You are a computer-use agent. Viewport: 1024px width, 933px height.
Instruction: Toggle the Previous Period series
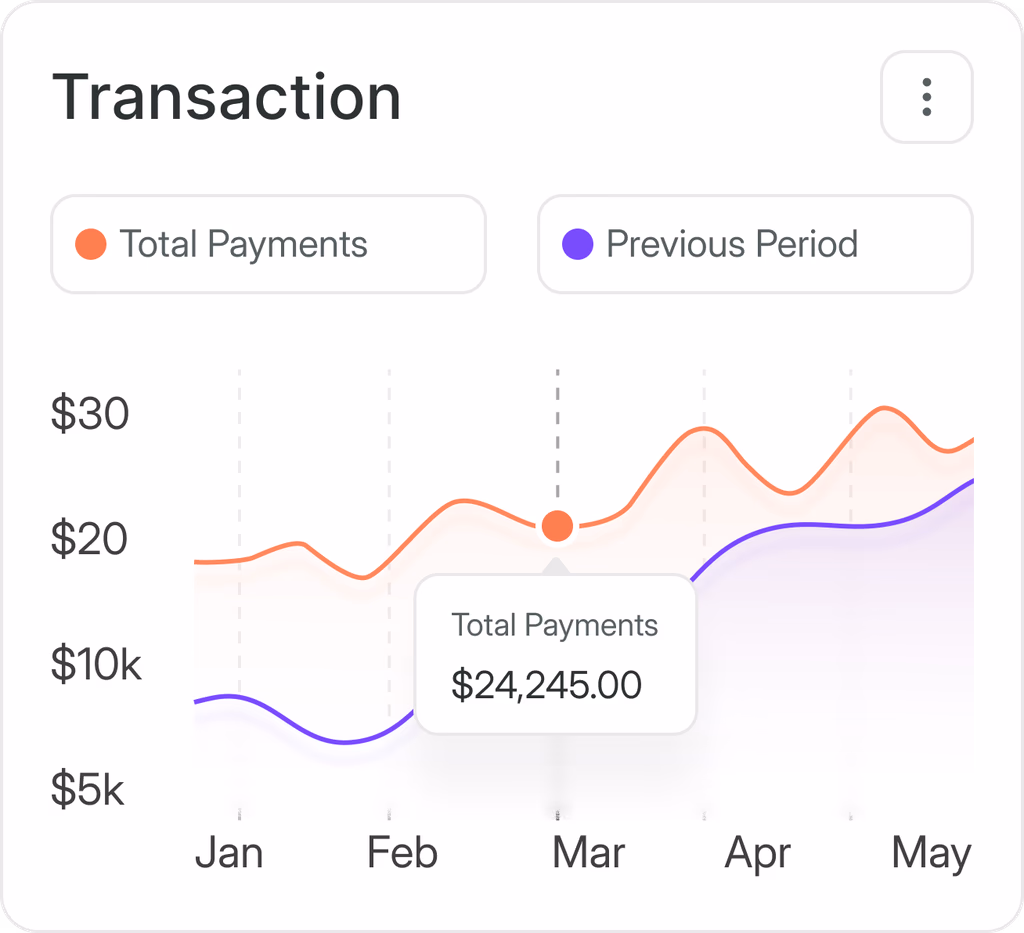tap(755, 244)
